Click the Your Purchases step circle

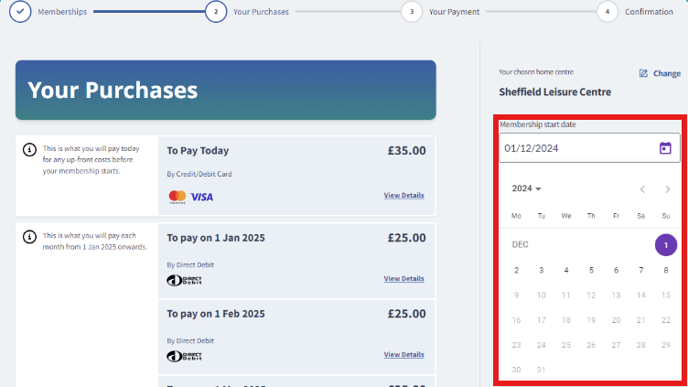(x=216, y=12)
